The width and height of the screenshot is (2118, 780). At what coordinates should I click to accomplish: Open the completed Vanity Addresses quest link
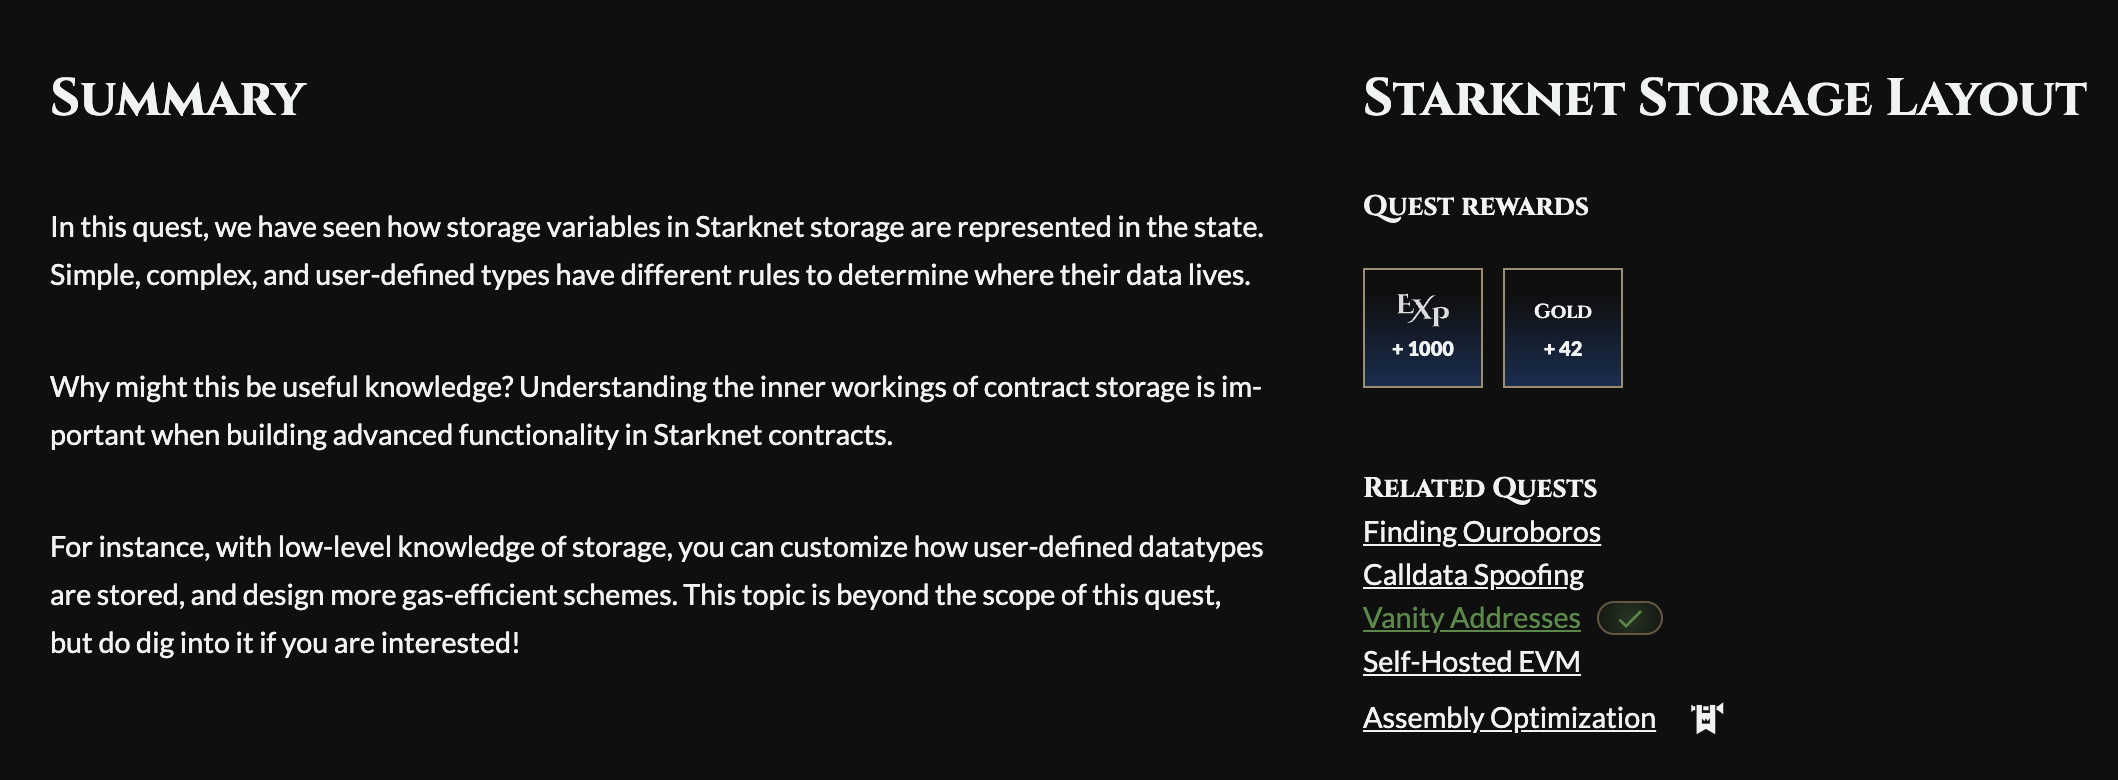1472,618
